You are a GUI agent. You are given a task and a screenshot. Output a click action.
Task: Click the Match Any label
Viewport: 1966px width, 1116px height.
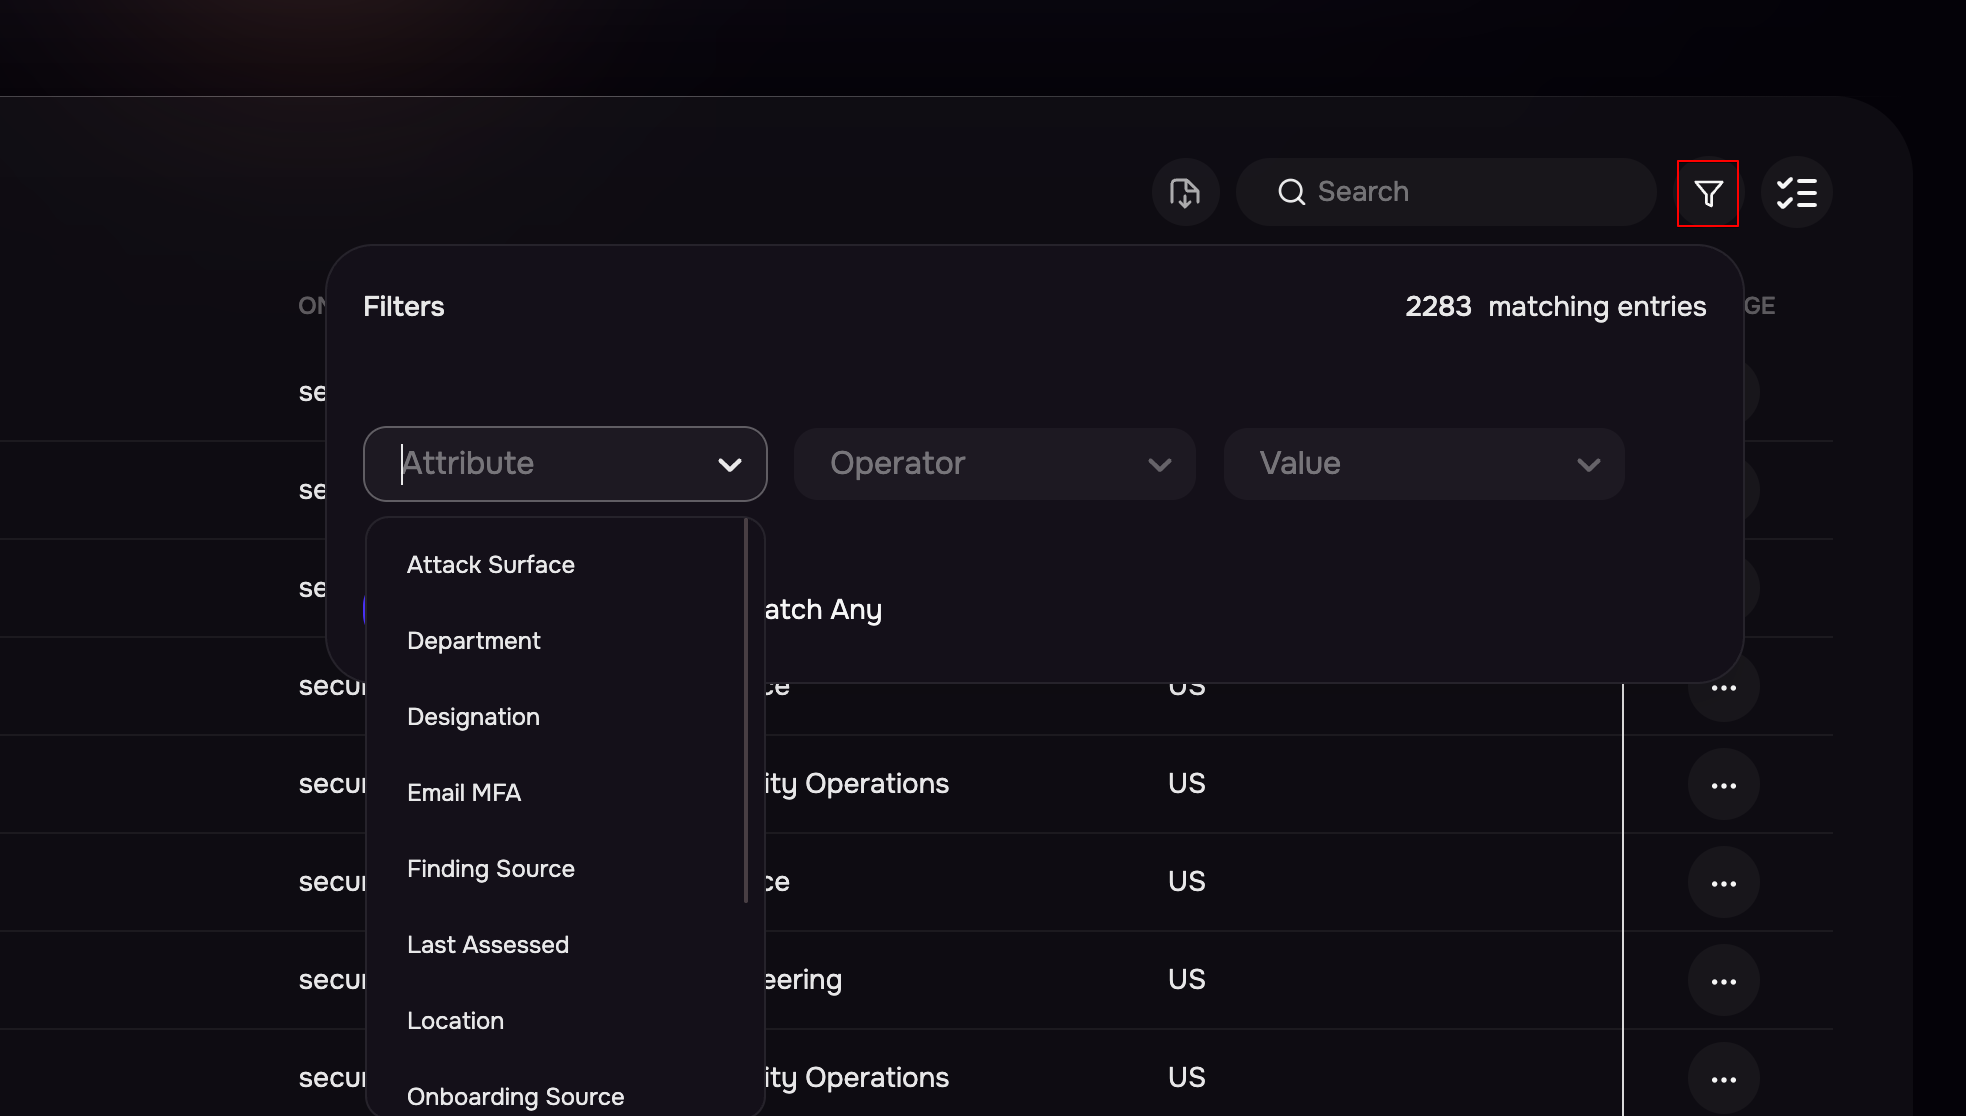click(x=822, y=609)
